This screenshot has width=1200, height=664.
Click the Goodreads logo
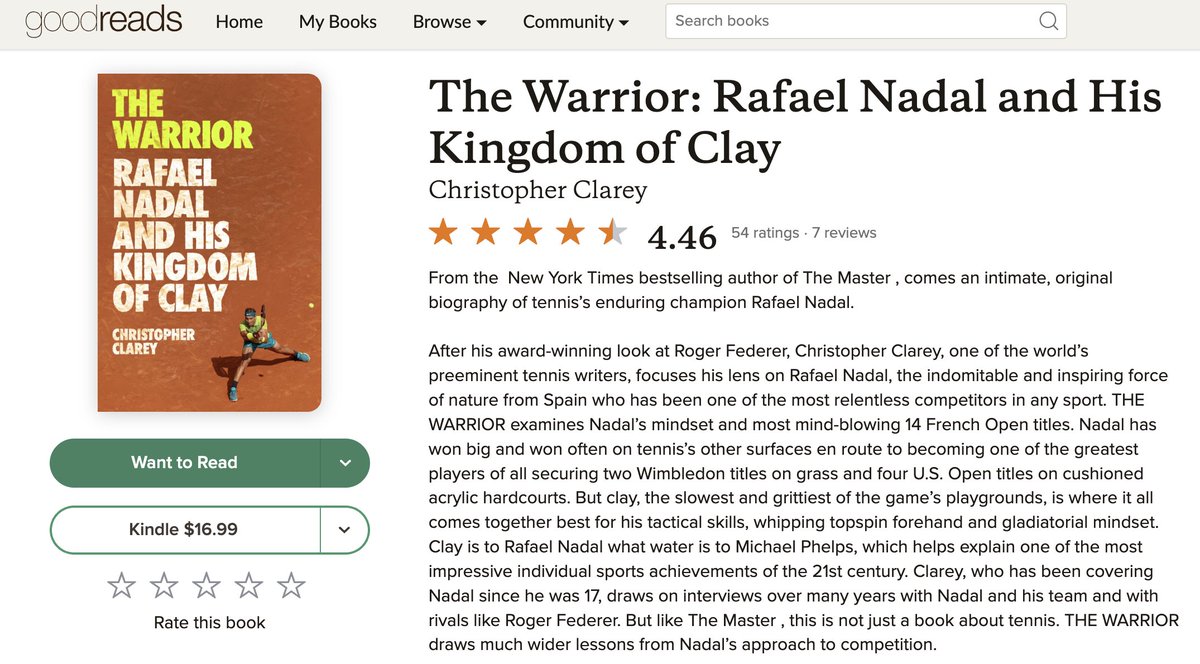[104, 21]
